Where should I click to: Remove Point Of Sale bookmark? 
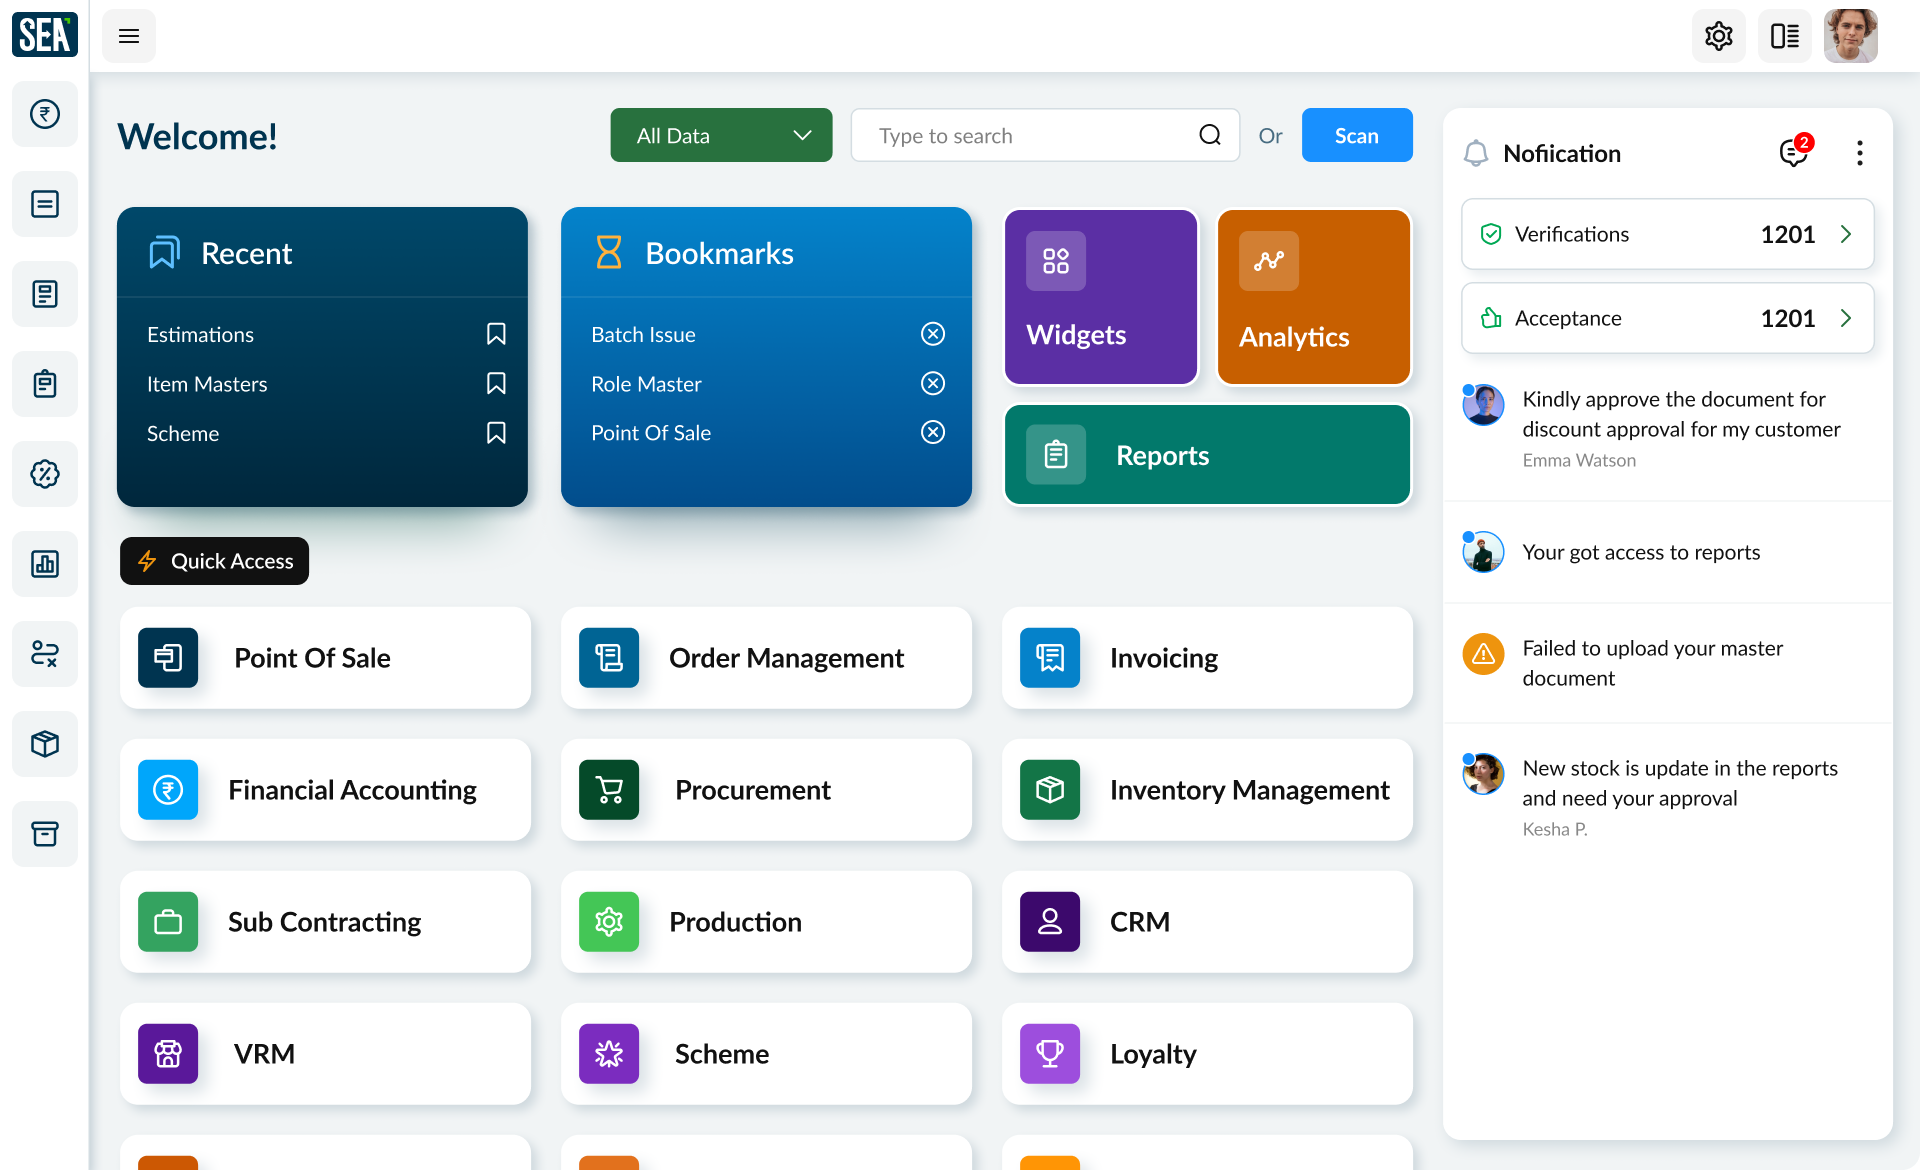[x=933, y=432]
